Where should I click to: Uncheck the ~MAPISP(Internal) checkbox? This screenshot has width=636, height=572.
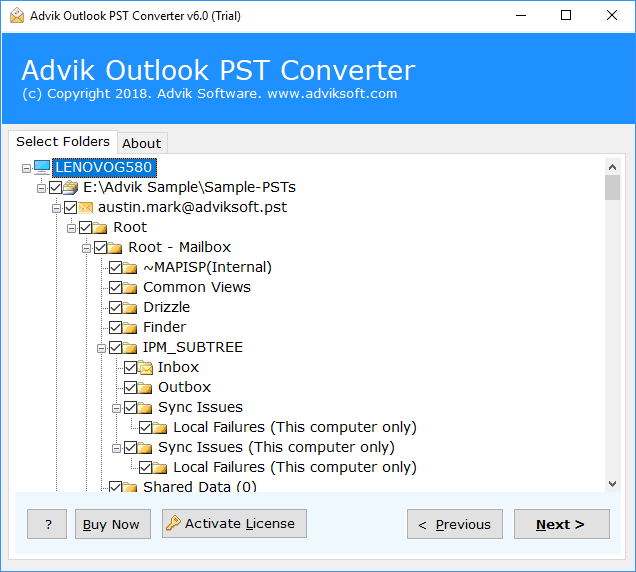pos(116,268)
